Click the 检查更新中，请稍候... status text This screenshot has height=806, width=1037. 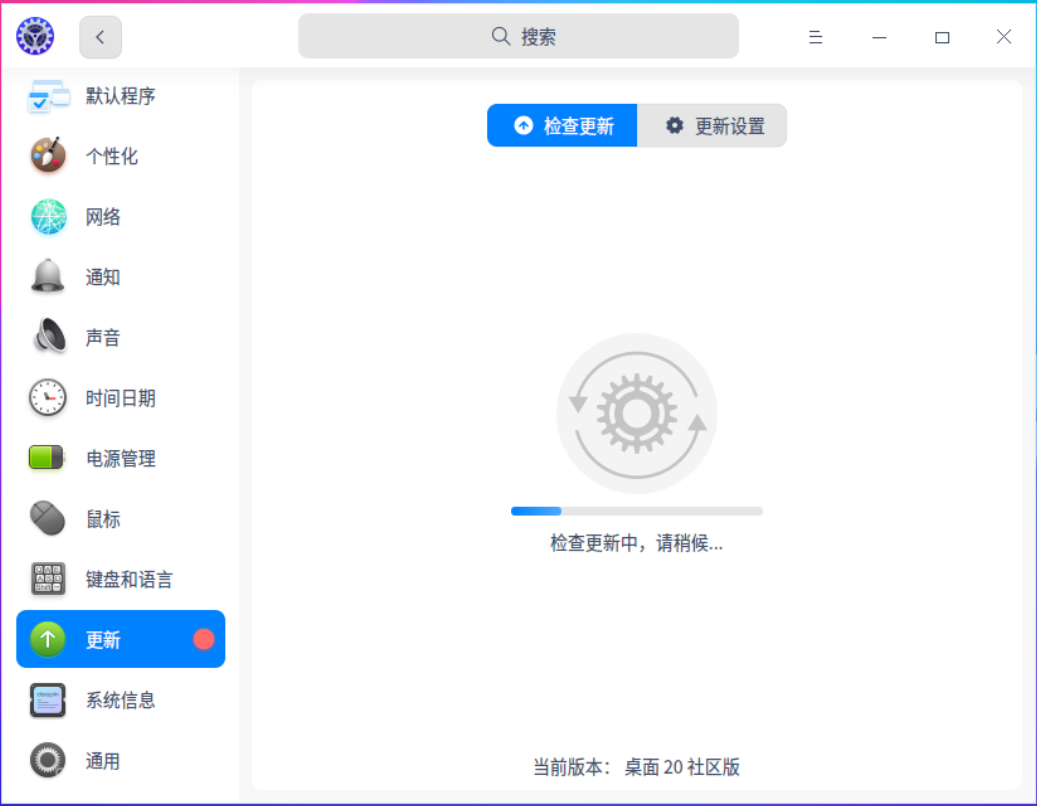[x=636, y=543]
